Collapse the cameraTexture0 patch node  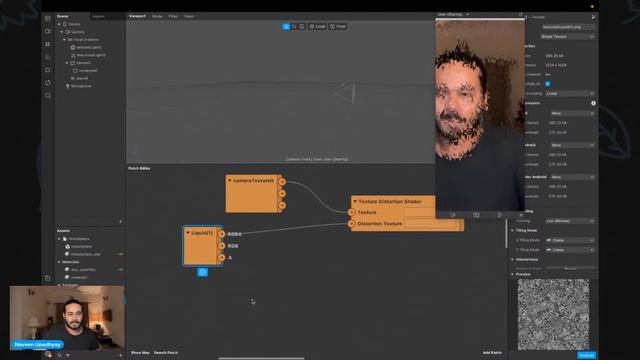tap(229, 180)
